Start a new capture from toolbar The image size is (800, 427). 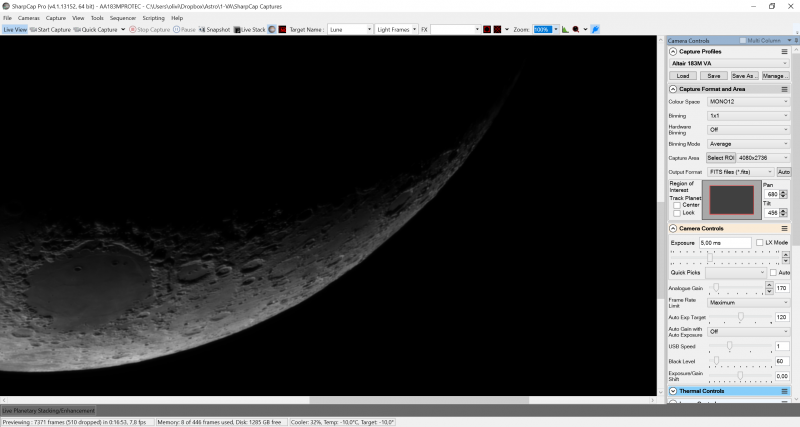51,30
